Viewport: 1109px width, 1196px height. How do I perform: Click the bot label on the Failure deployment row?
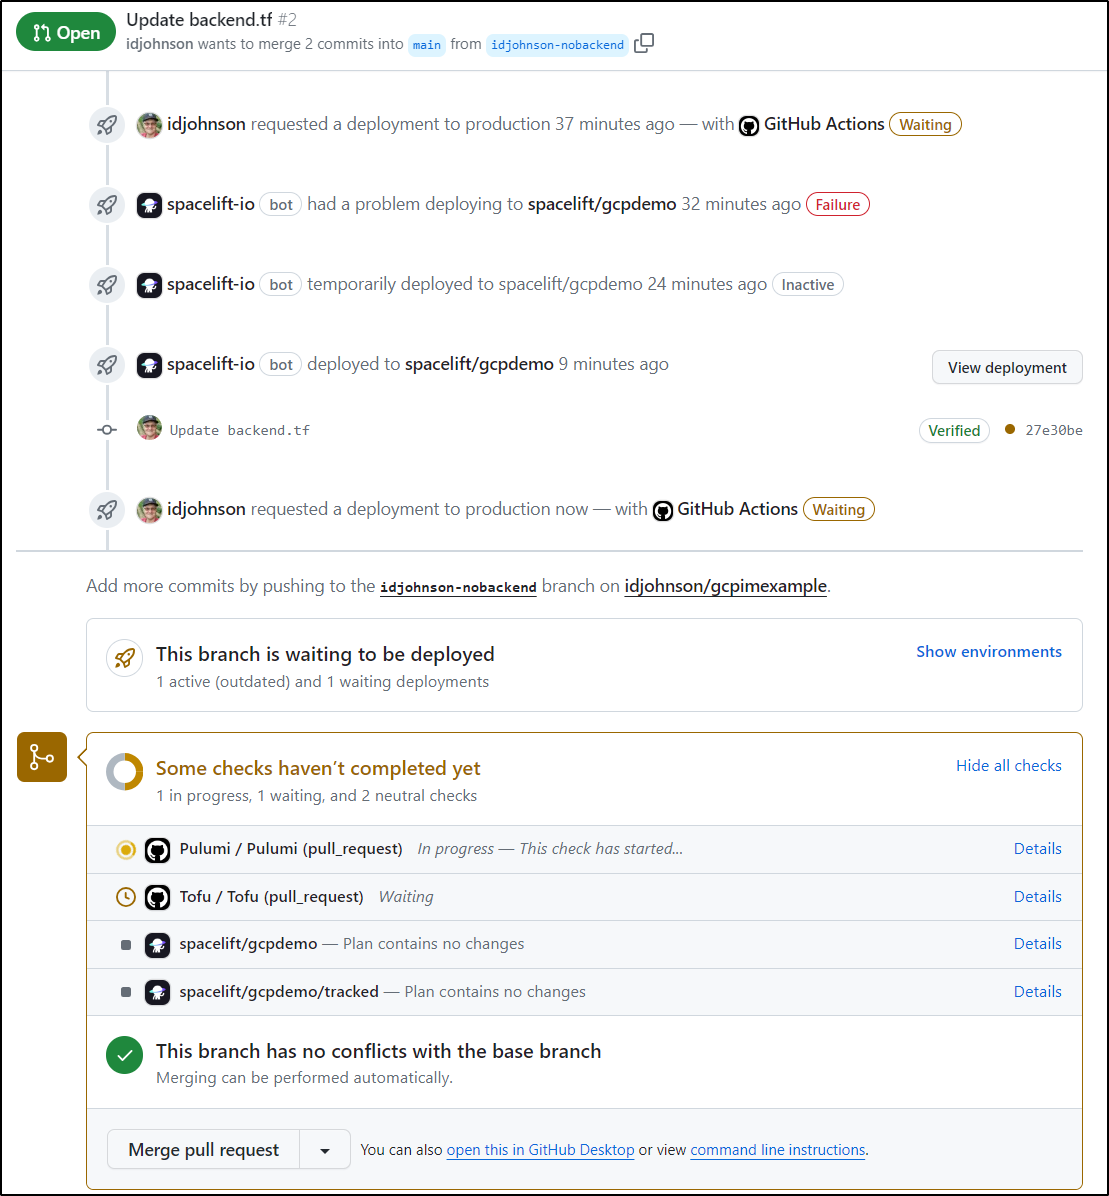pyautogui.click(x=281, y=204)
